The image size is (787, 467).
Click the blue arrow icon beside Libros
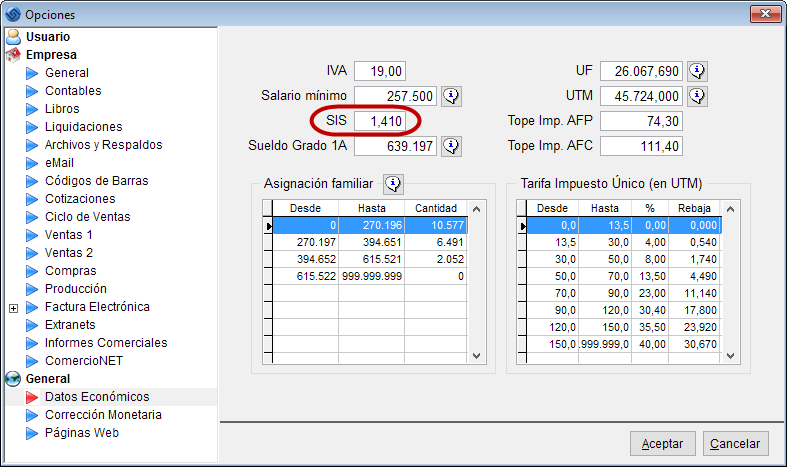click(32, 109)
